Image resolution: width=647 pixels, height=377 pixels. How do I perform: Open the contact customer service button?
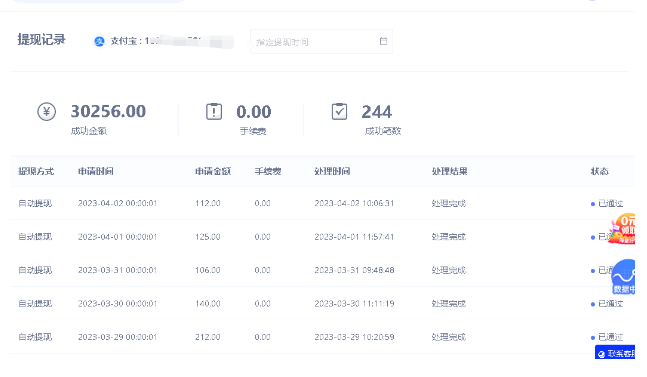(615, 353)
